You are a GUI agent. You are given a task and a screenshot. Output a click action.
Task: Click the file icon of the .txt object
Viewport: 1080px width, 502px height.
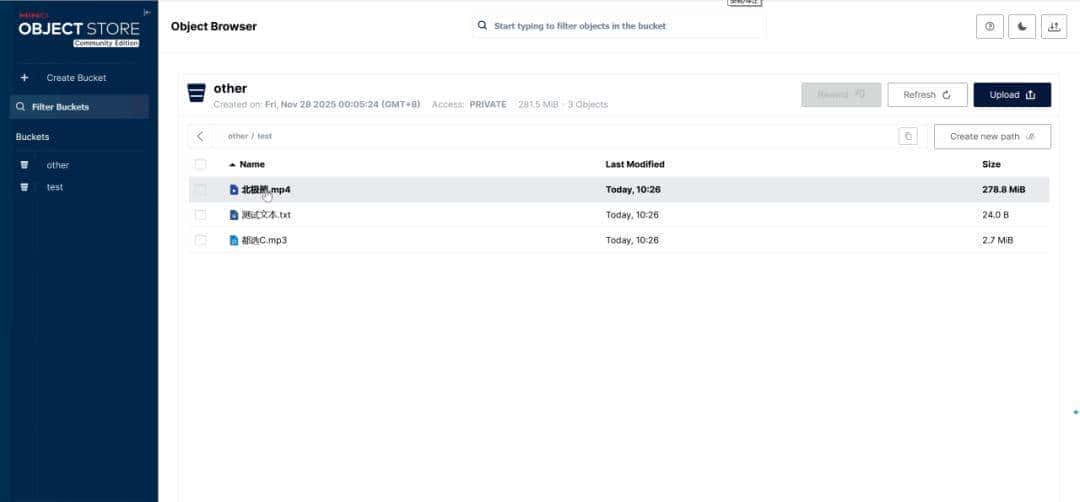(233, 215)
